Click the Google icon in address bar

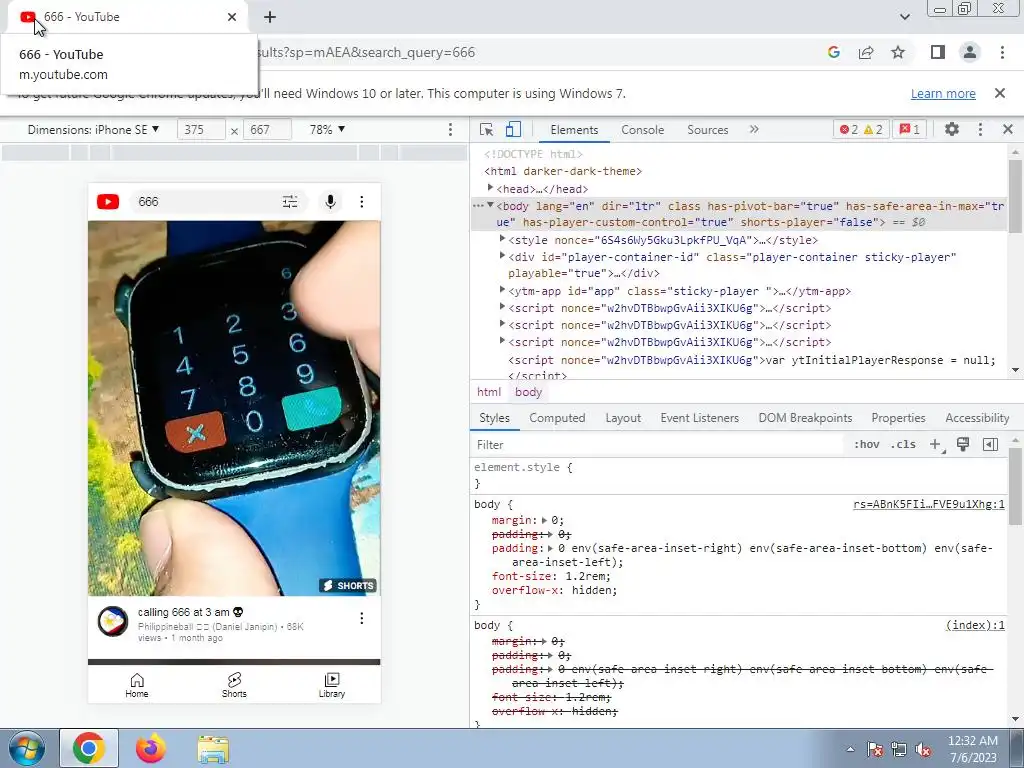pyautogui.click(x=834, y=52)
